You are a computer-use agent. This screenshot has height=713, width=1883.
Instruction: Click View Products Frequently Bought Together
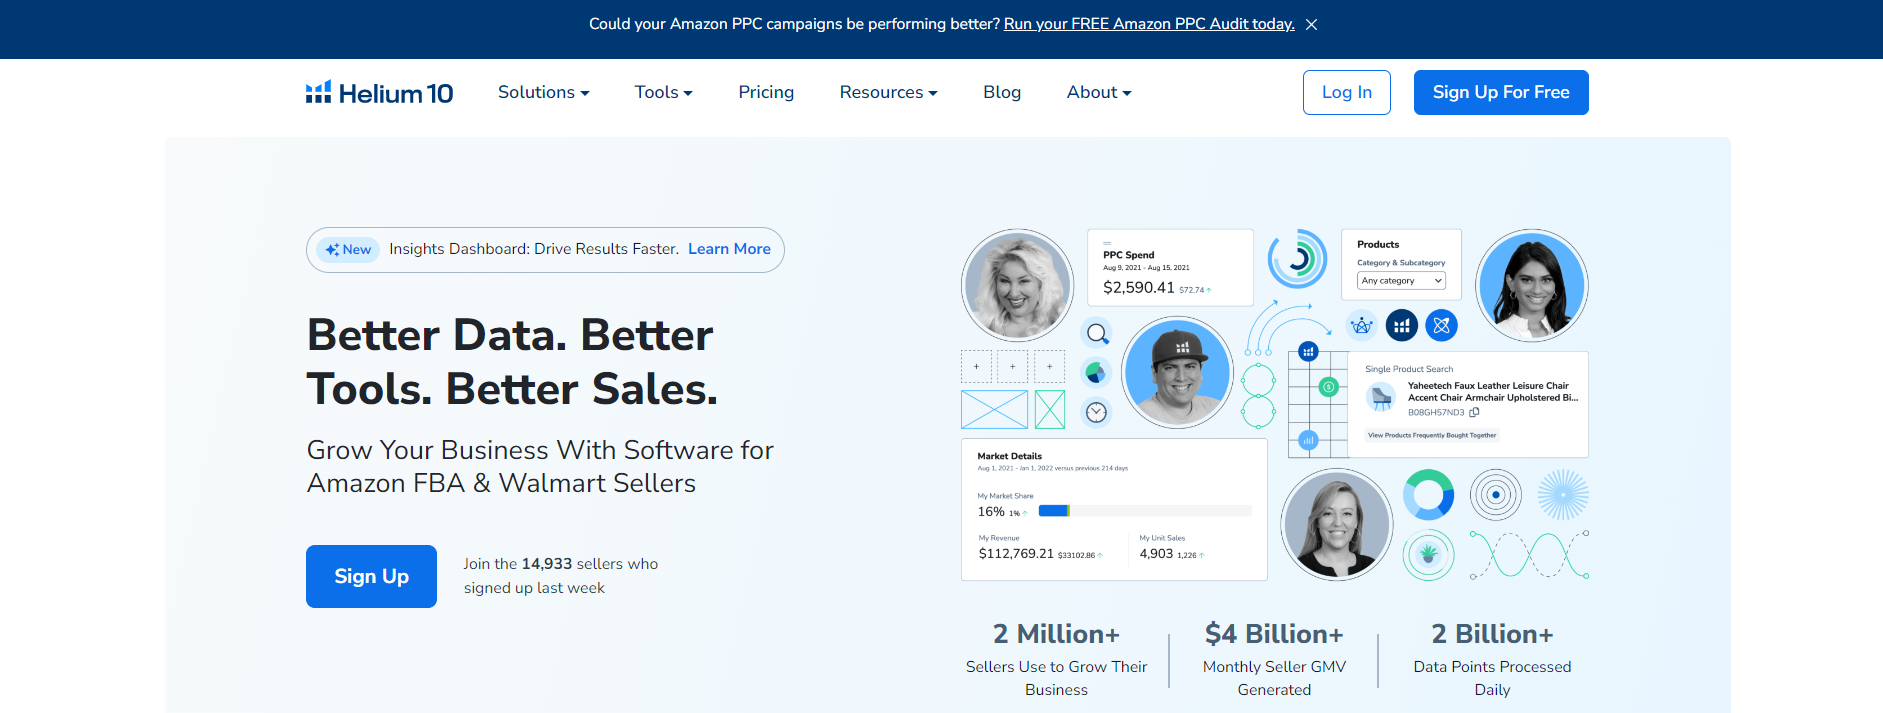click(x=1432, y=435)
